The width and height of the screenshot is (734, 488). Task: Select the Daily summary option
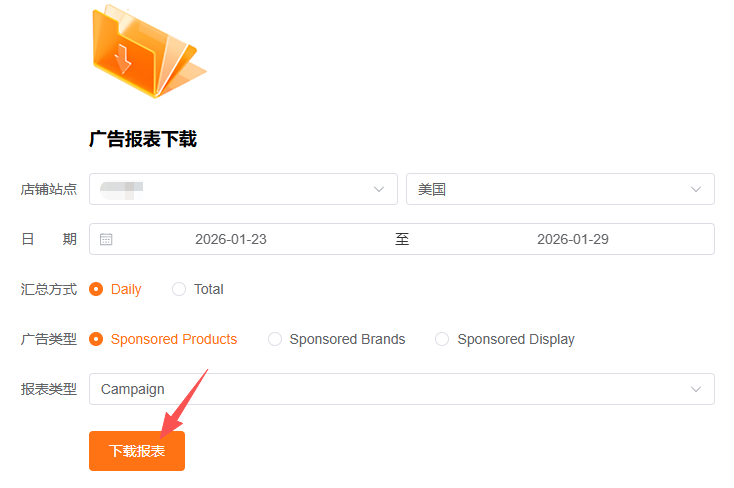[97, 289]
